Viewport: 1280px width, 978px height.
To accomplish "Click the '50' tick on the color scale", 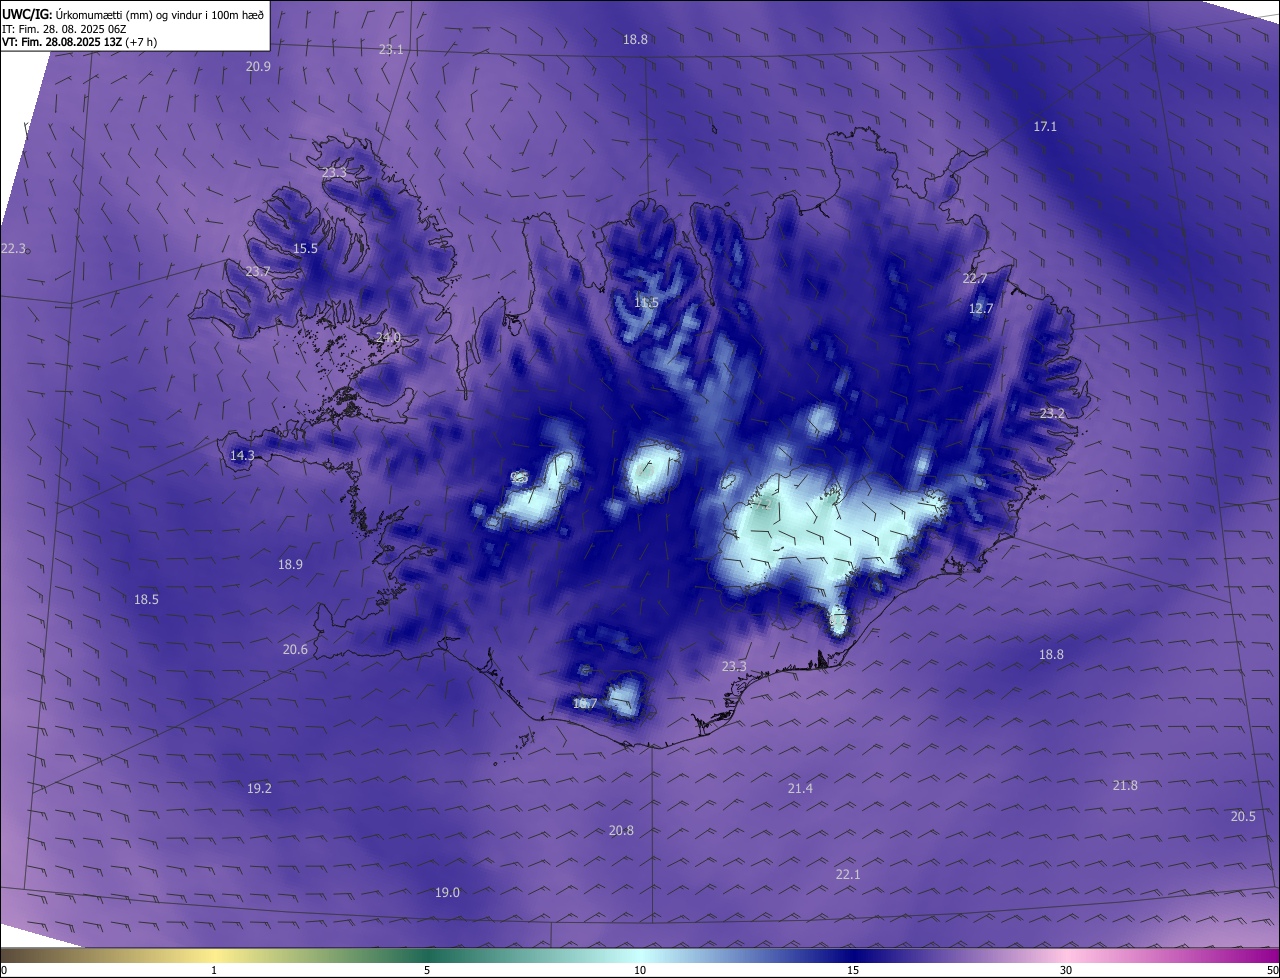I will point(1272,970).
